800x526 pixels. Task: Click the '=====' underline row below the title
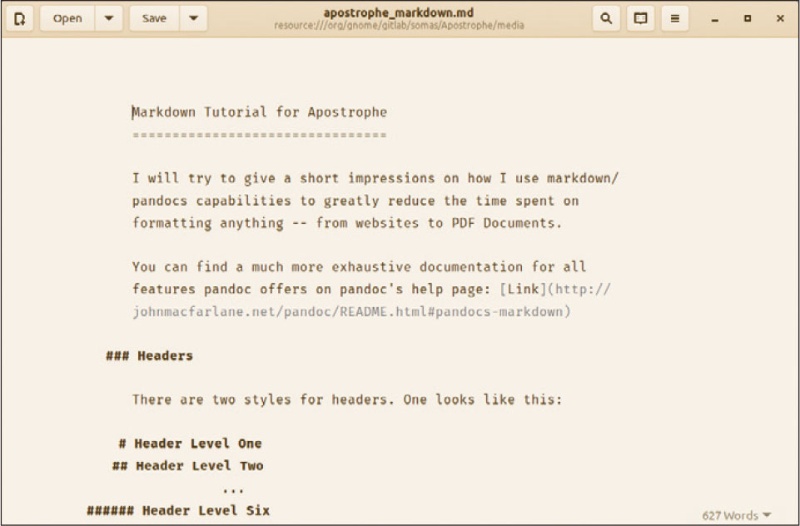pyautogui.click(x=260, y=135)
